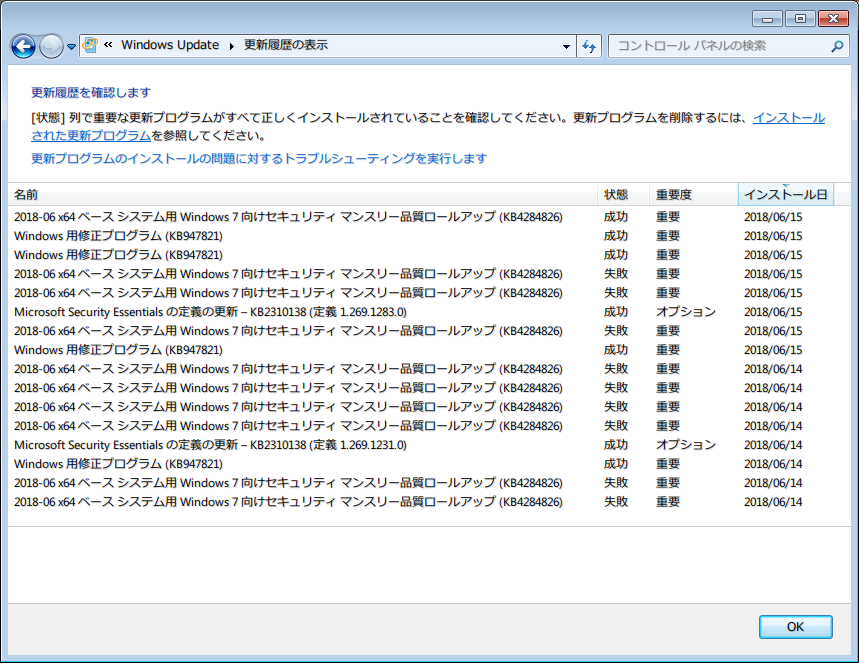
Task: Minimize the update history window
Action: (768, 18)
